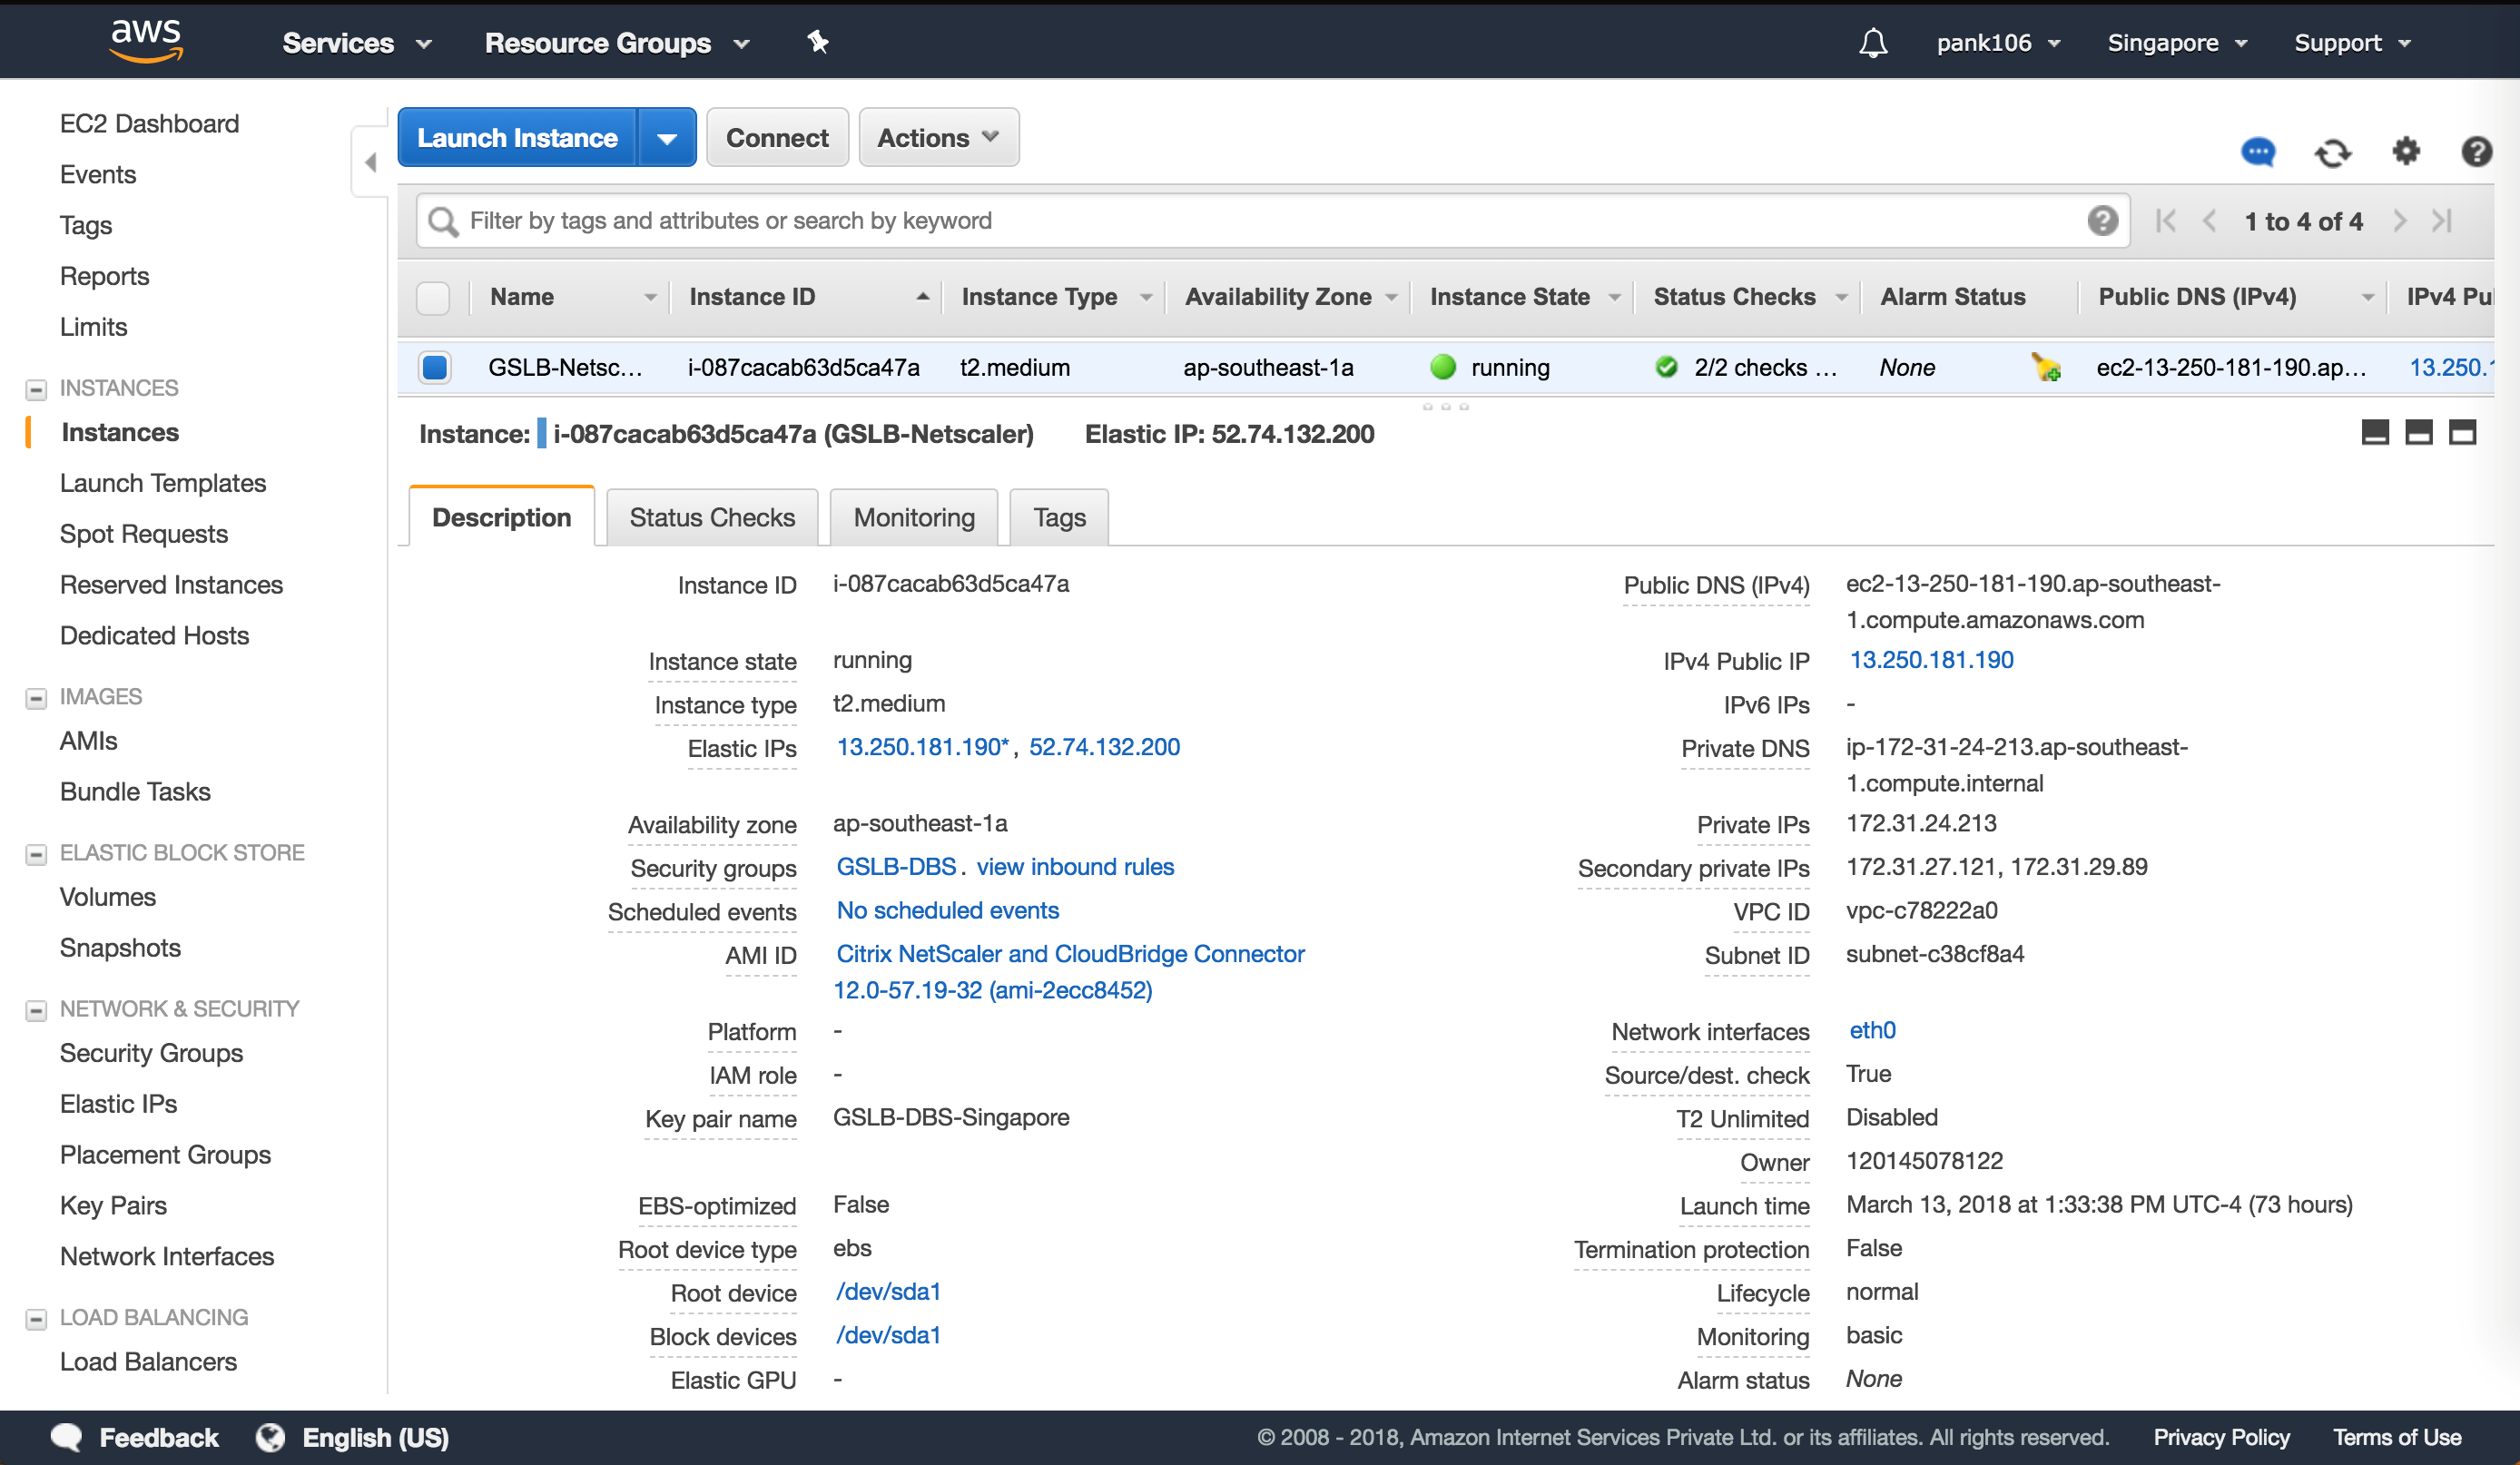Image resolution: width=2520 pixels, height=1465 pixels.
Task: Open the blue chat feedback bubble icon
Action: tap(2258, 152)
